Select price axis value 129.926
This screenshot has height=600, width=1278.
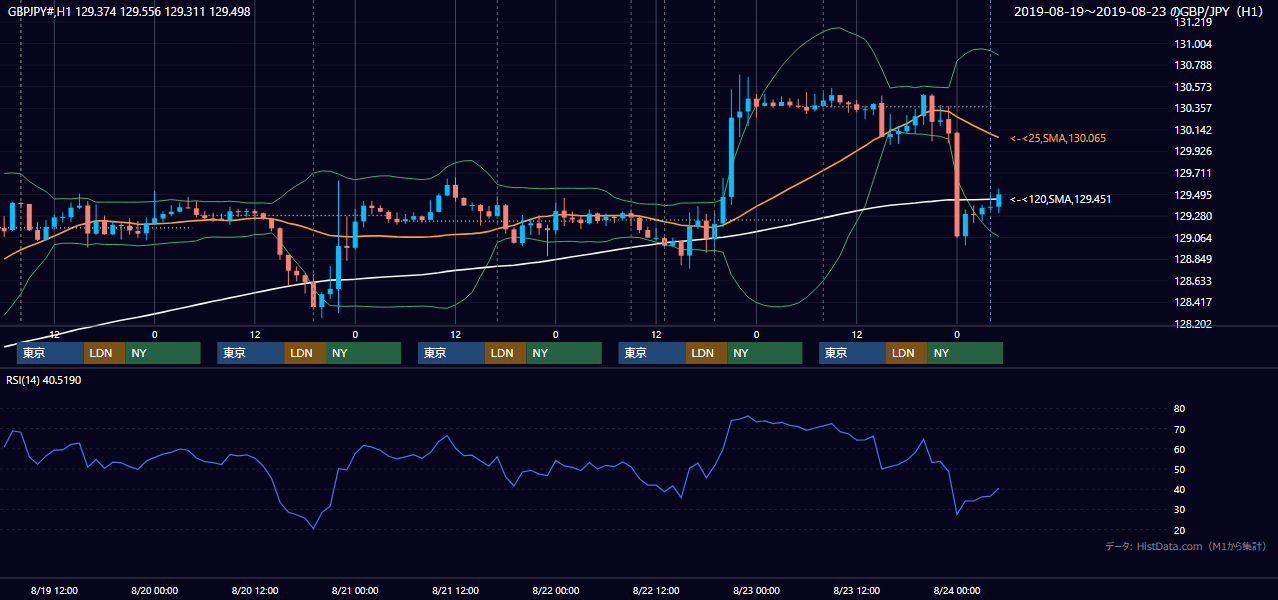[1193, 151]
